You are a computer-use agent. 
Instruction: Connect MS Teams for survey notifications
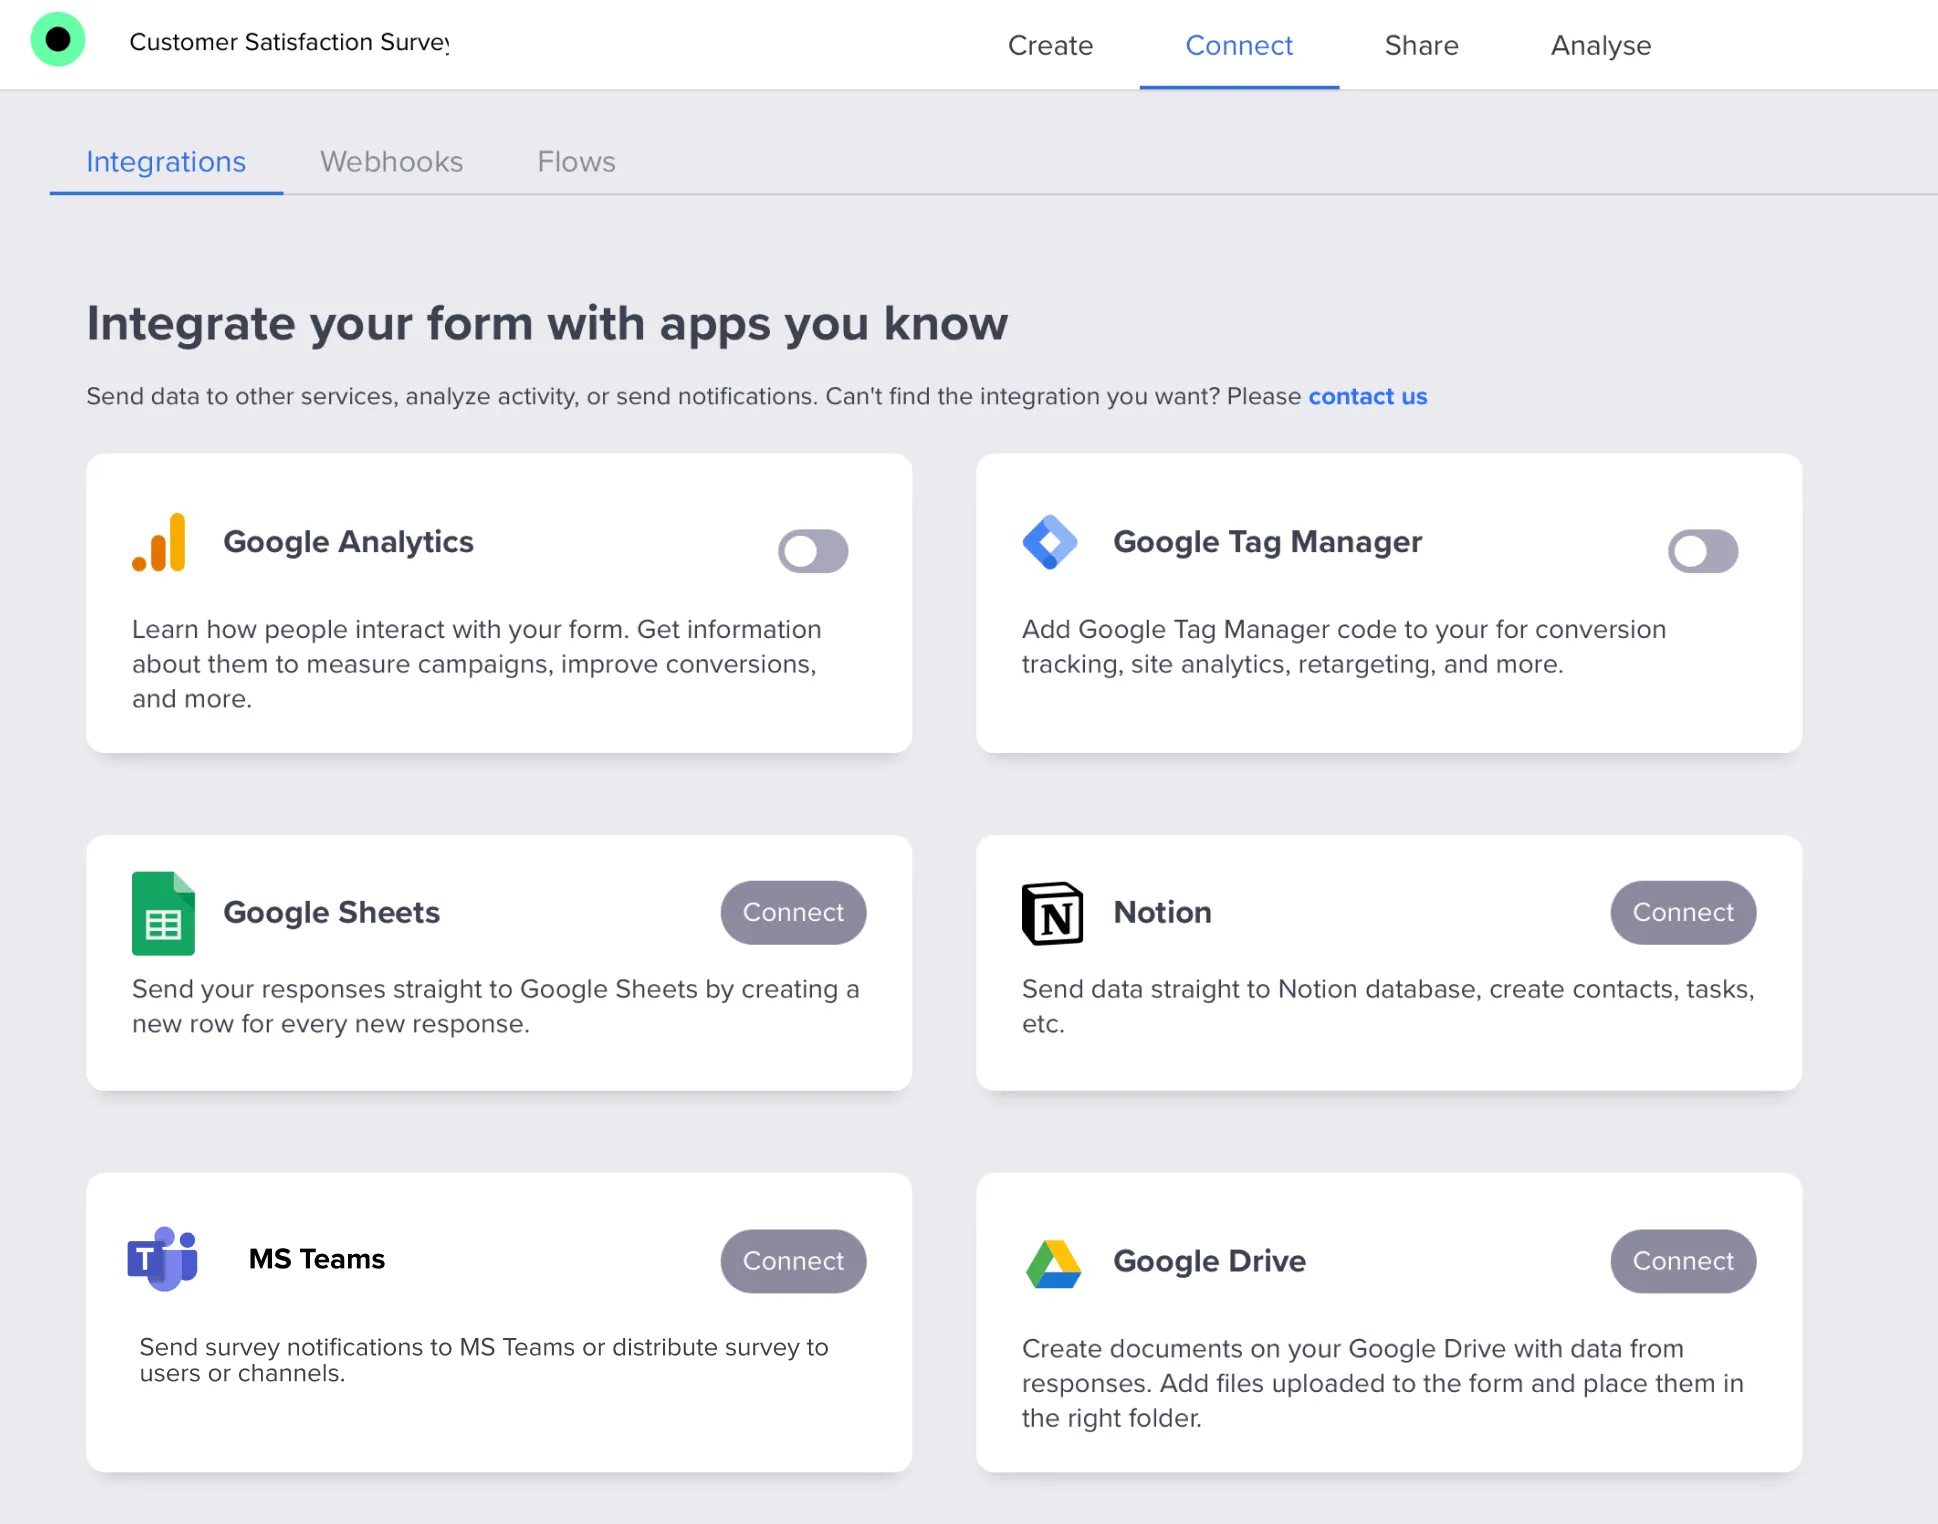(793, 1261)
